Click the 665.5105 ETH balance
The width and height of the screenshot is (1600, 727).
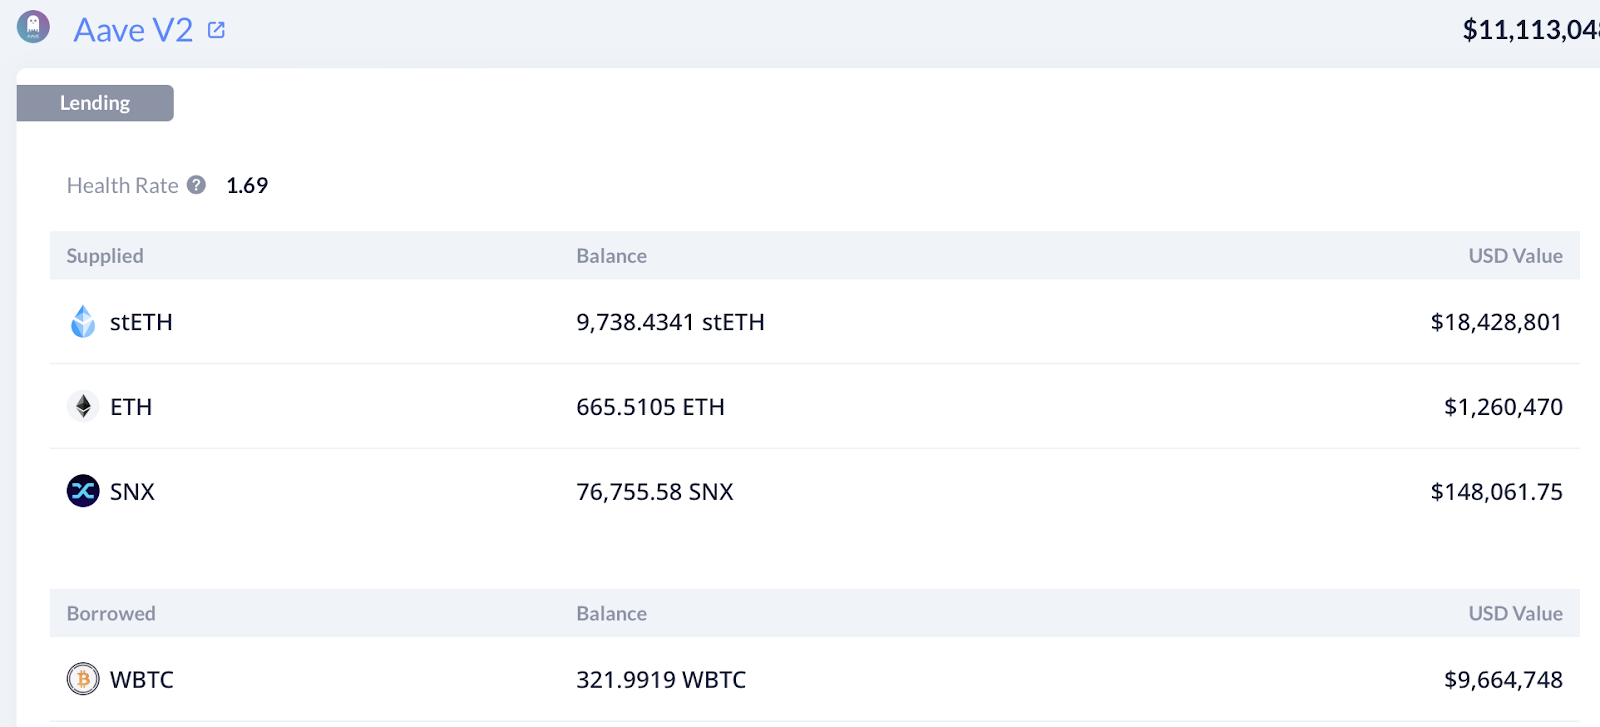650,407
